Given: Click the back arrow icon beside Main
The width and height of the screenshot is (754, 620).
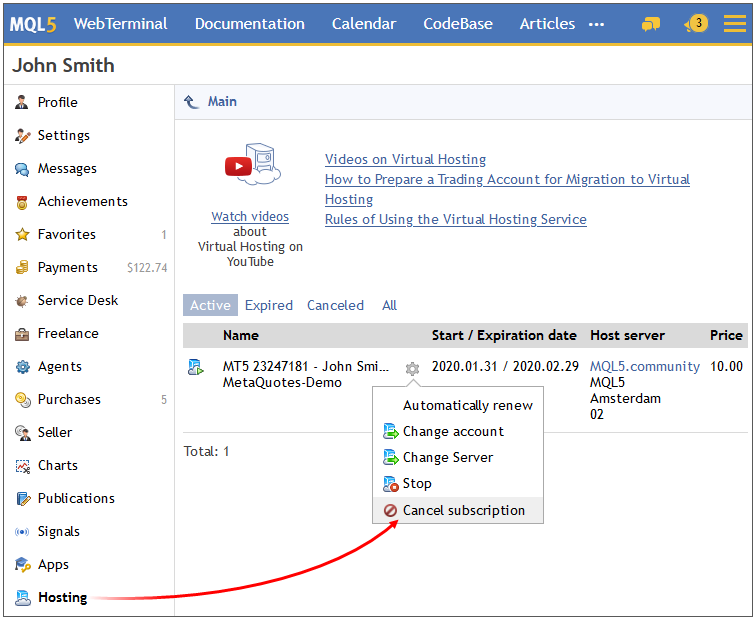Looking at the screenshot, I should pos(191,101).
